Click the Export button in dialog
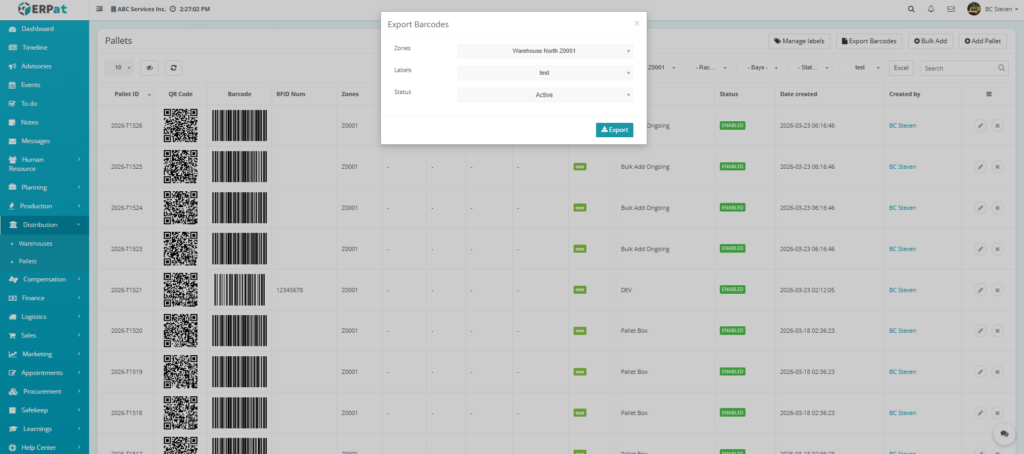The height and width of the screenshot is (454, 1024). (x=614, y=130)
